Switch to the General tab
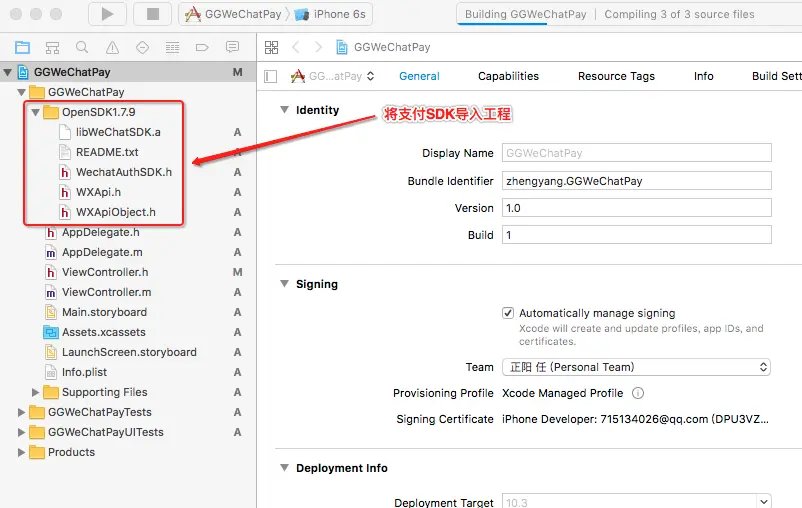The width and height of the screenshot is (802, 508). pyautogui.click(x=419, y=76)
